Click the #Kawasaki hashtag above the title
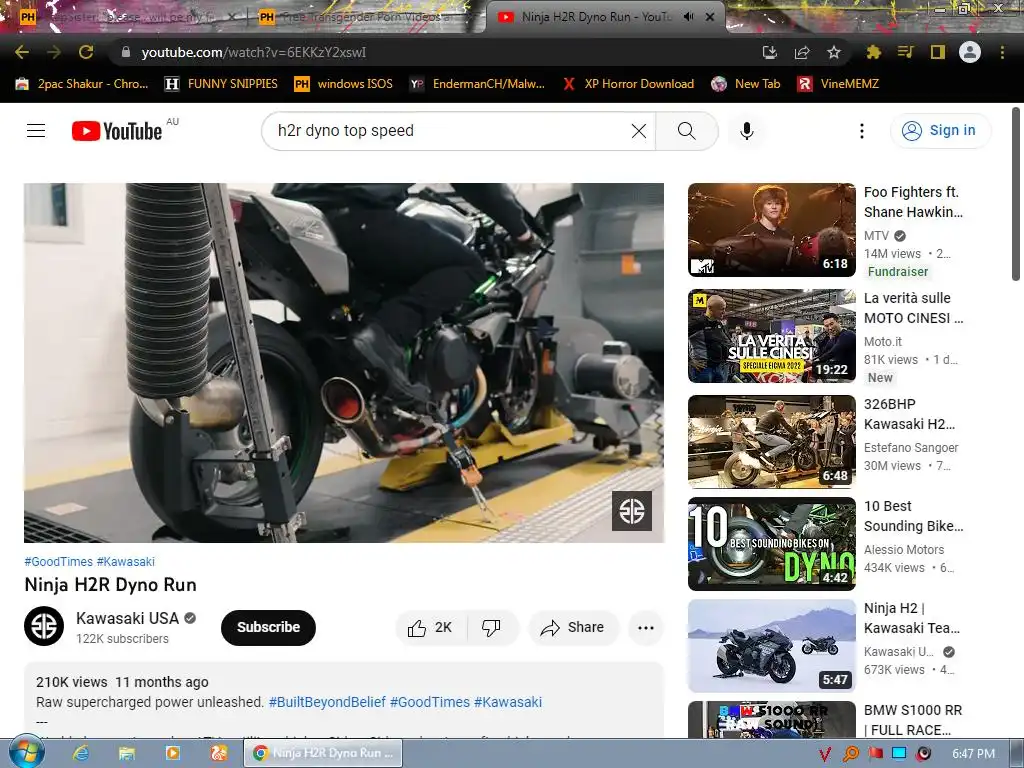Image resolution: width=1024 pixels, height=768 pixels. [x=125, y=561]
